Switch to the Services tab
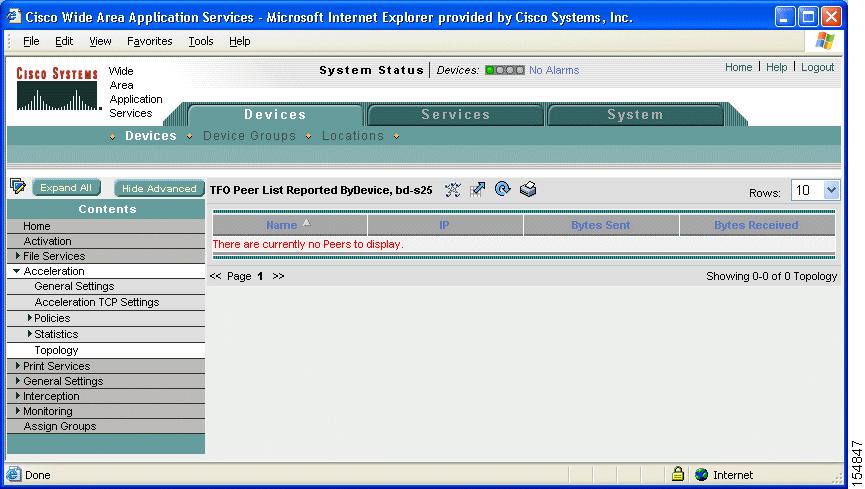The width and height of the screenshot is (865, 489). point(456,115)
